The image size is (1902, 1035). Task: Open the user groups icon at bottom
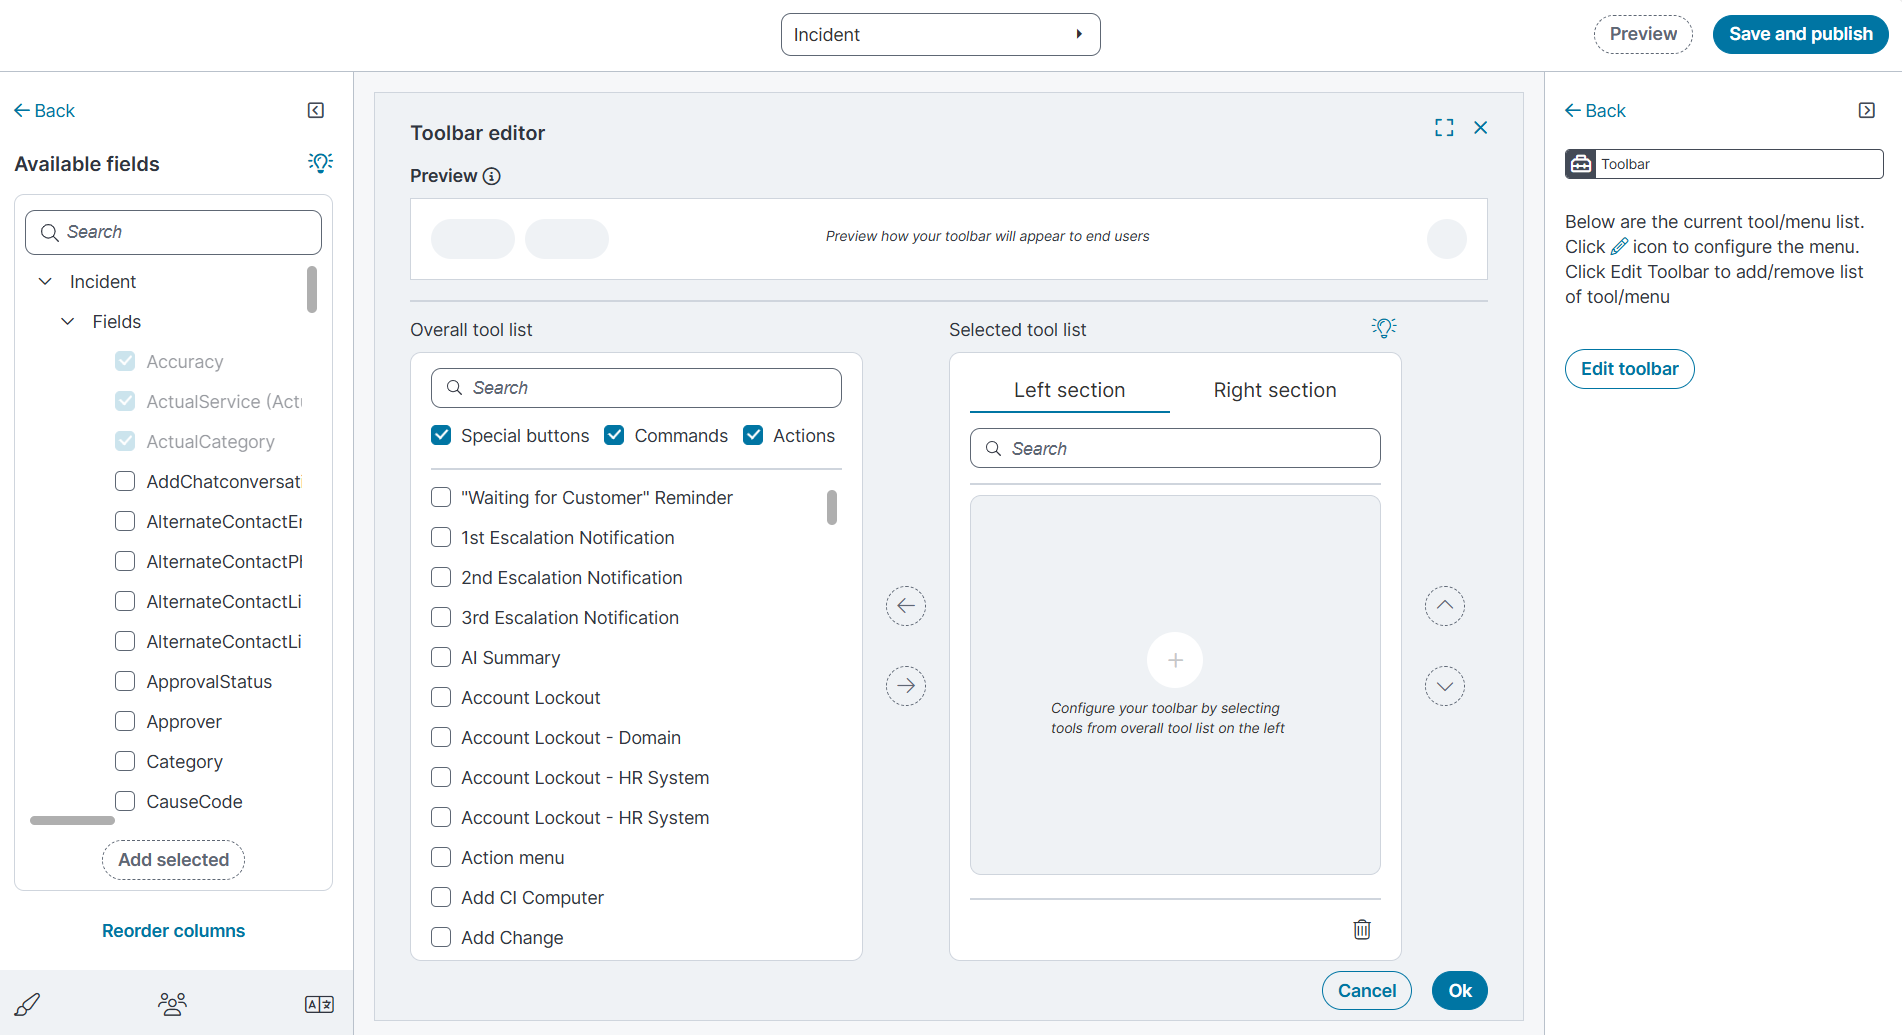pyautogui.click(x=172, y=1004)
